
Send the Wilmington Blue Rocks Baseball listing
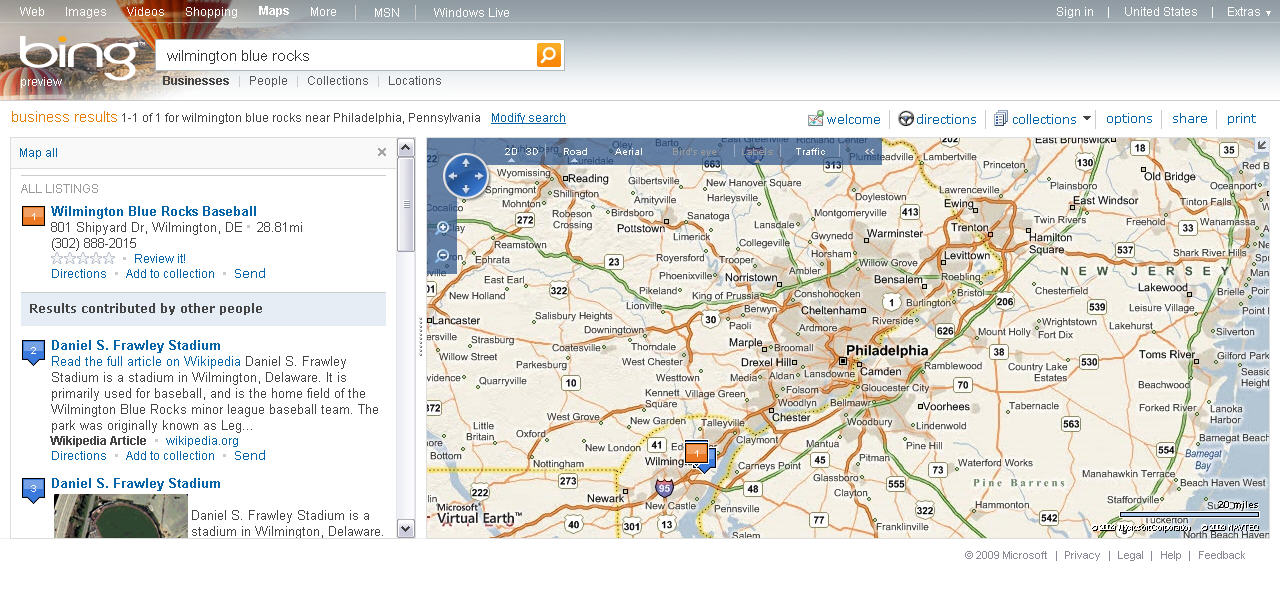point(250,274)
